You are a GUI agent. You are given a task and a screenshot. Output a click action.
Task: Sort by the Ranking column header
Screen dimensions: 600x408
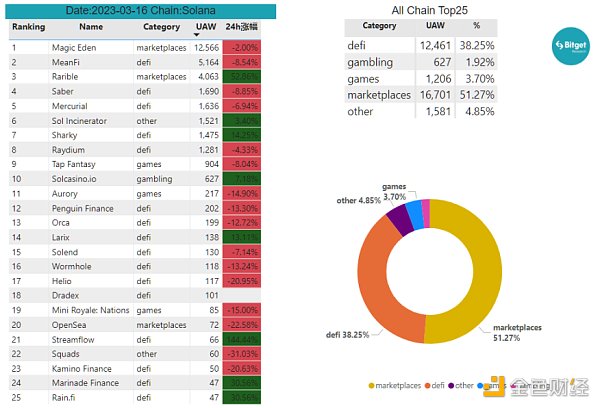(x=28, y=27)
